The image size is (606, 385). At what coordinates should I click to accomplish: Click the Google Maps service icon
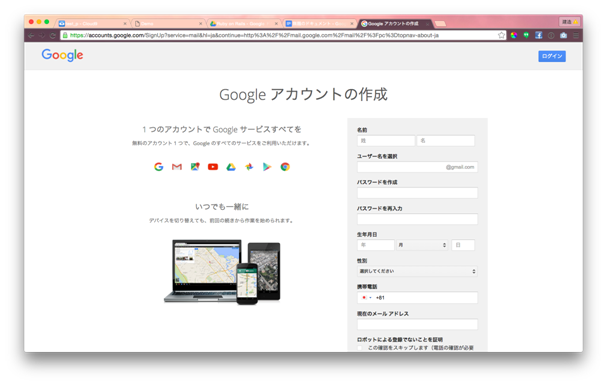click(x=195, y=167)
